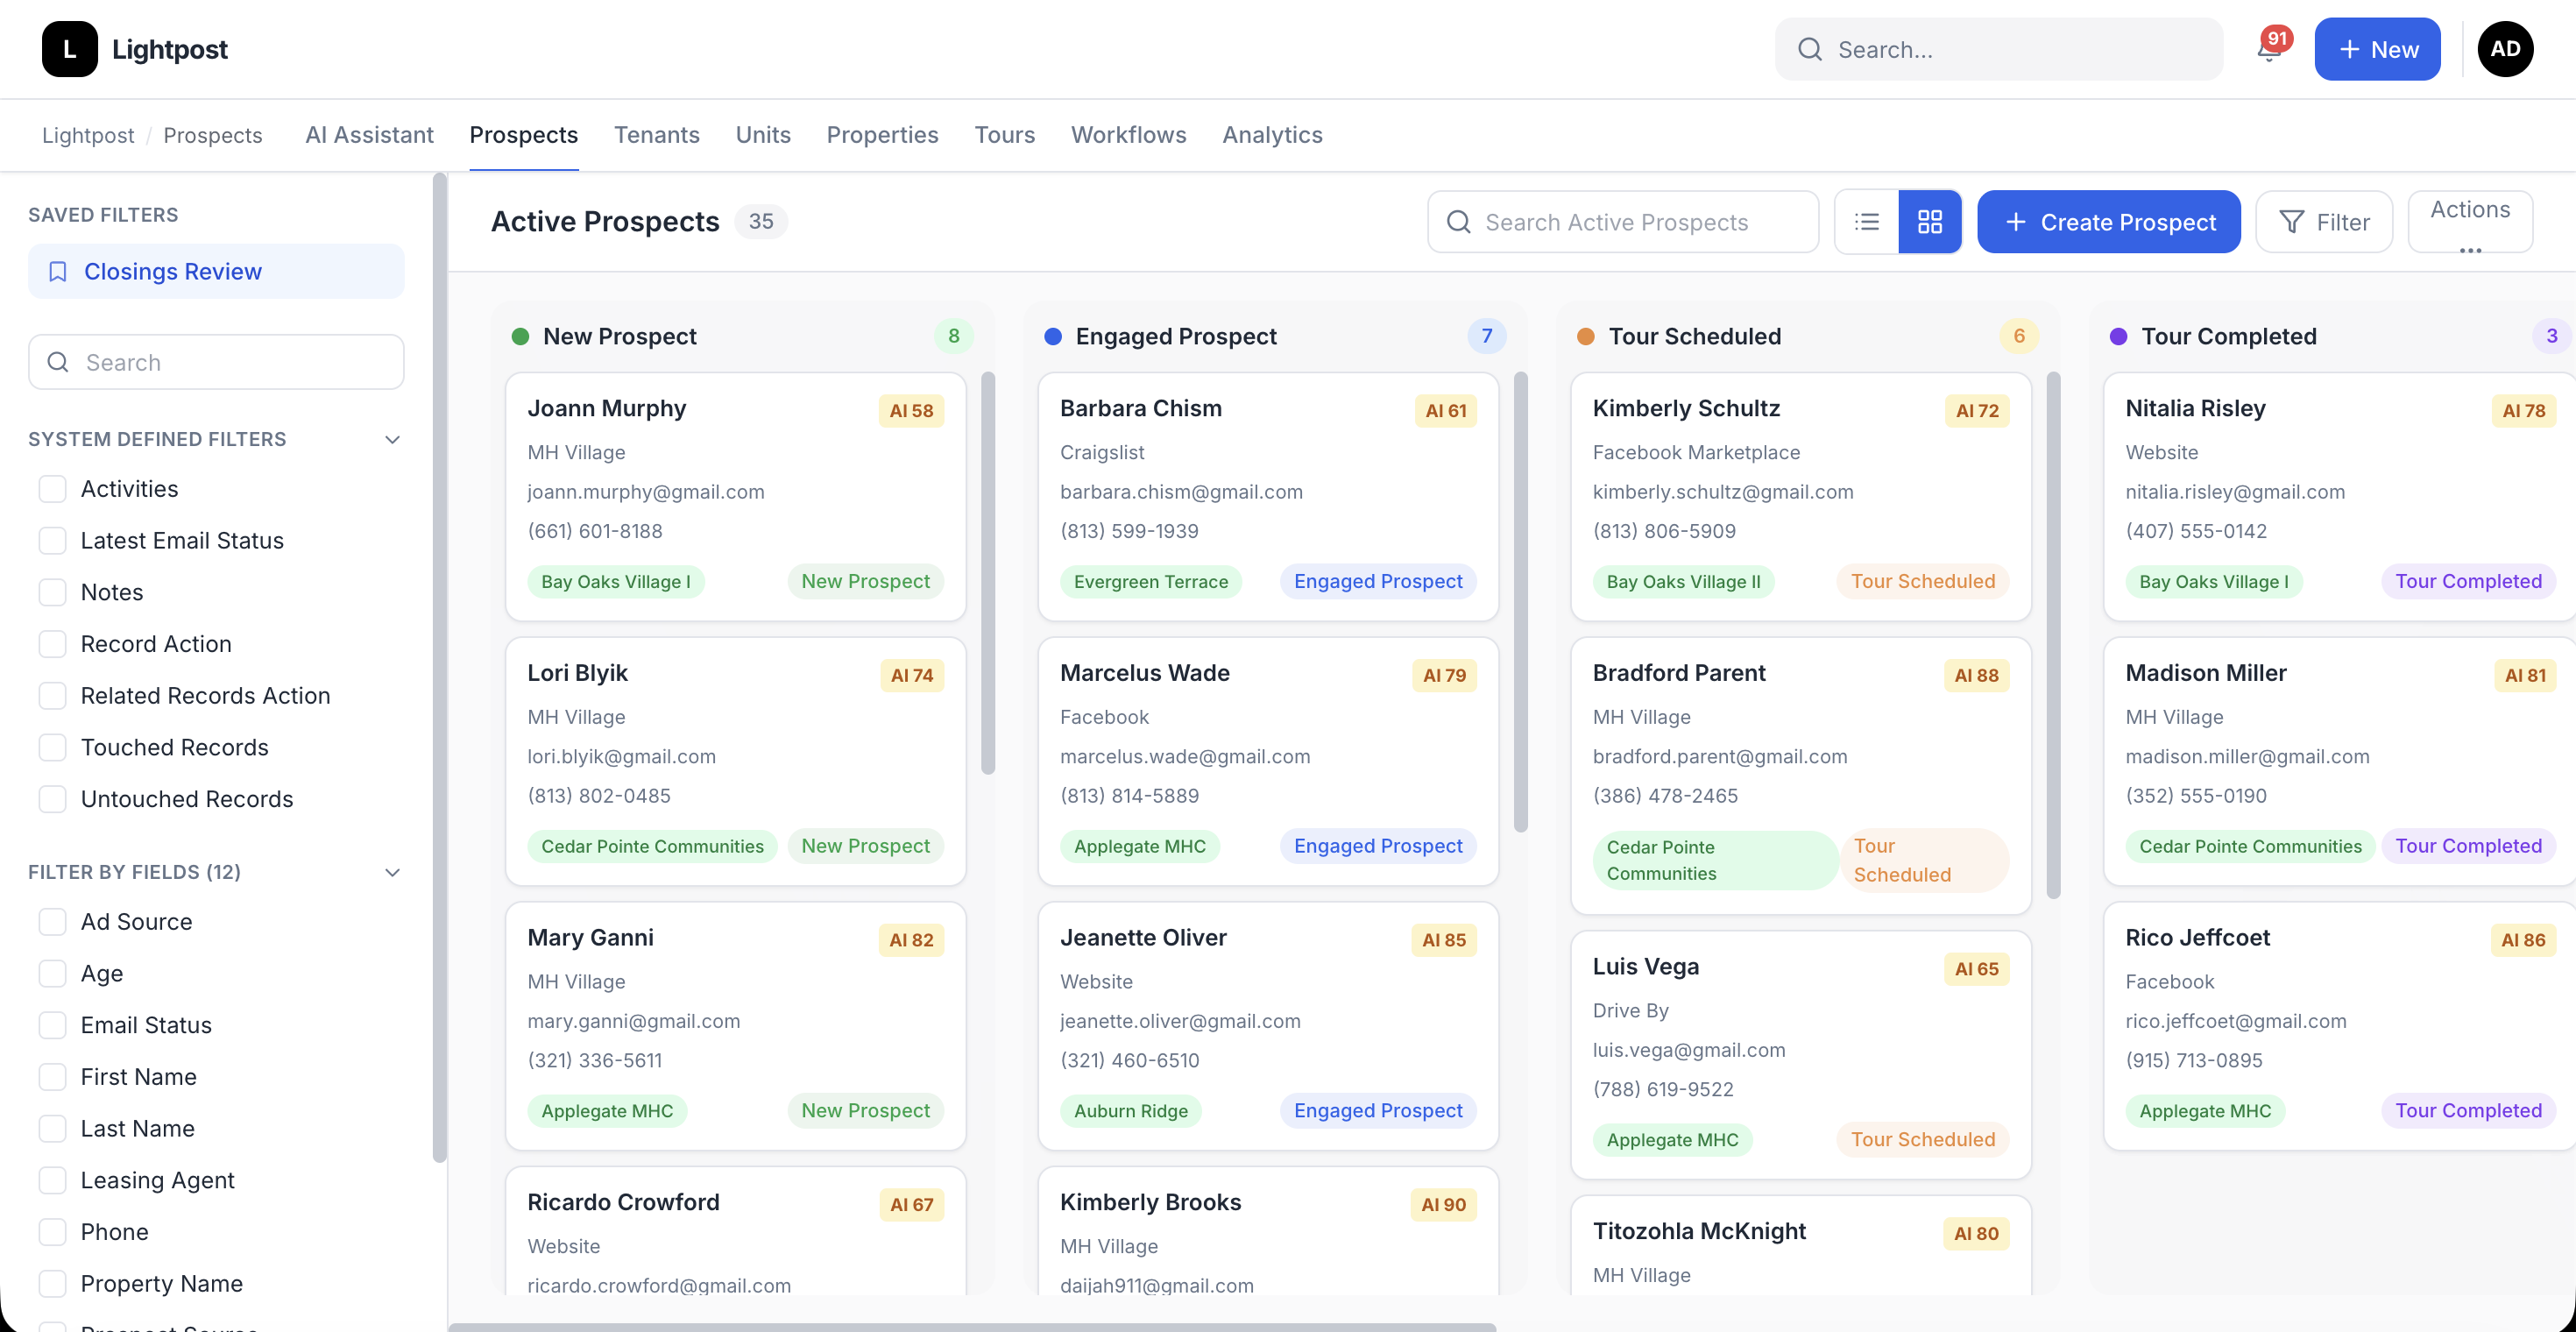Open the AD user avatar menu
This screenshot has width=2576, height=1332.
pyautogui.click(x=2505, y=49)
